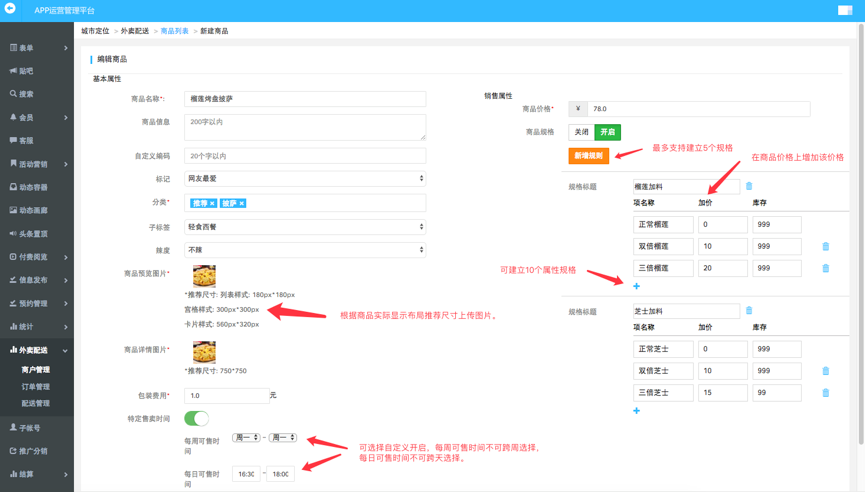Delete the 芝士加料 specification group

point(749,311)
